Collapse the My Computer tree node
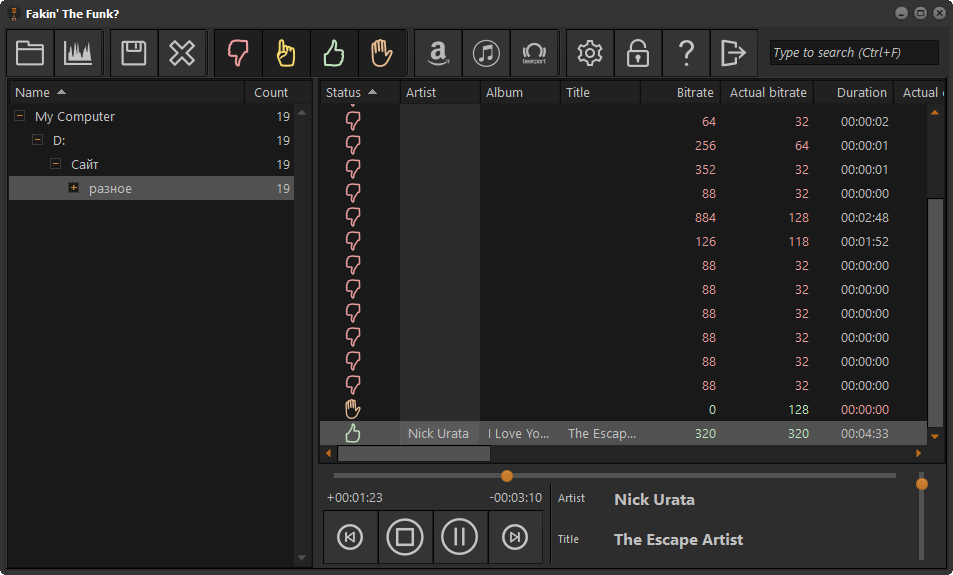Viewport: 953px width, 575px height. point(19,115)
